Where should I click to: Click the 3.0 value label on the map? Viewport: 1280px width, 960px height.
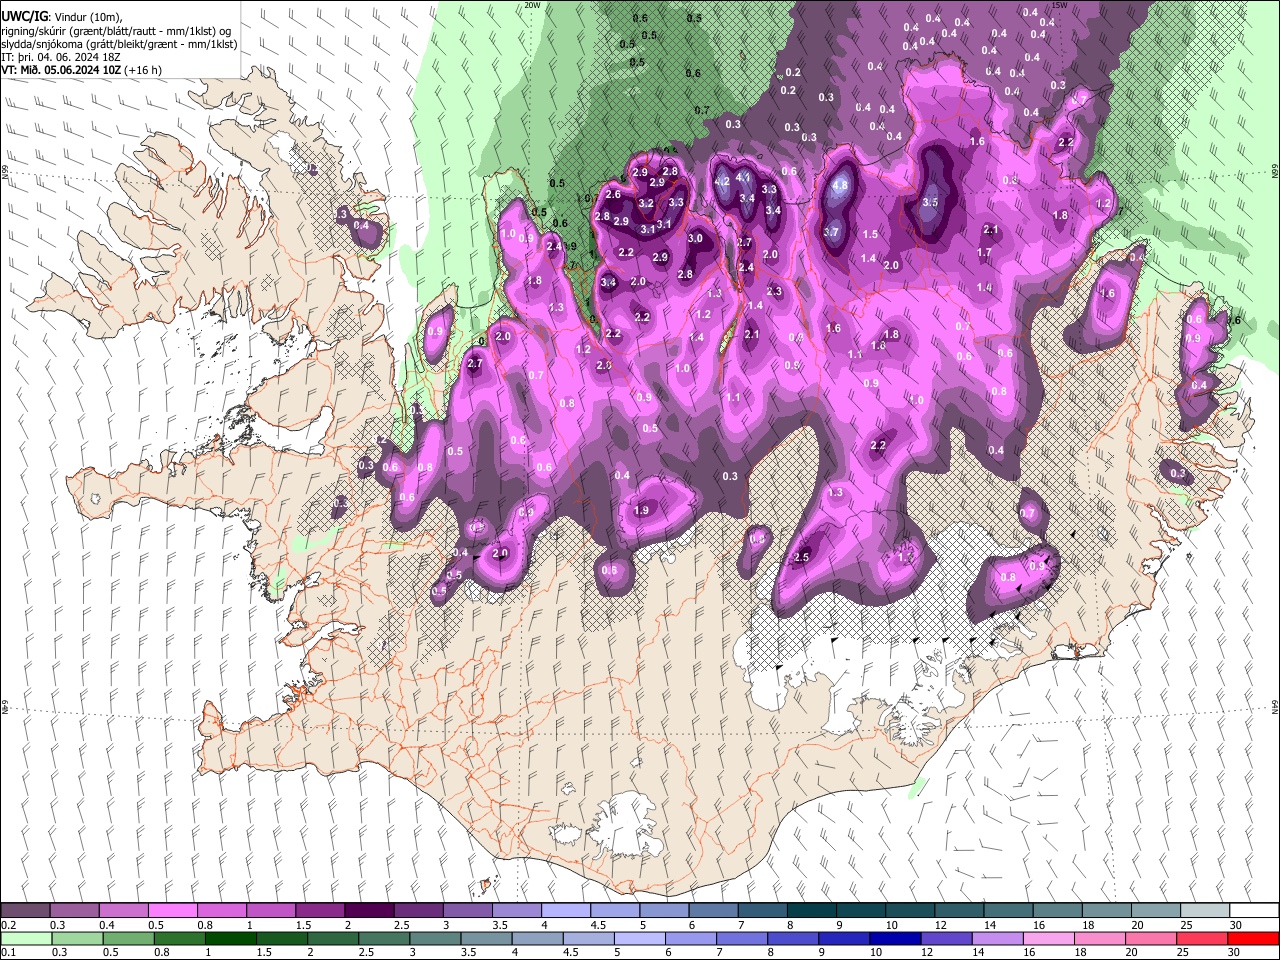pyautogui.click(x=696, y=239)
